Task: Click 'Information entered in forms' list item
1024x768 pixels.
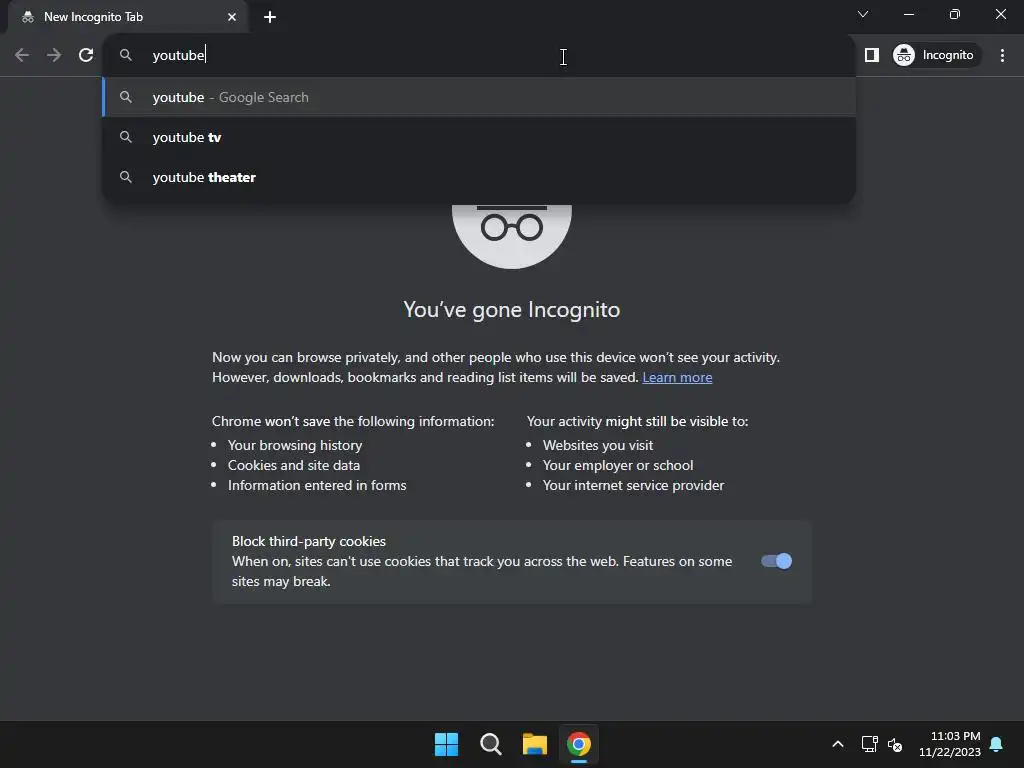Action: (x=317, y=485)
